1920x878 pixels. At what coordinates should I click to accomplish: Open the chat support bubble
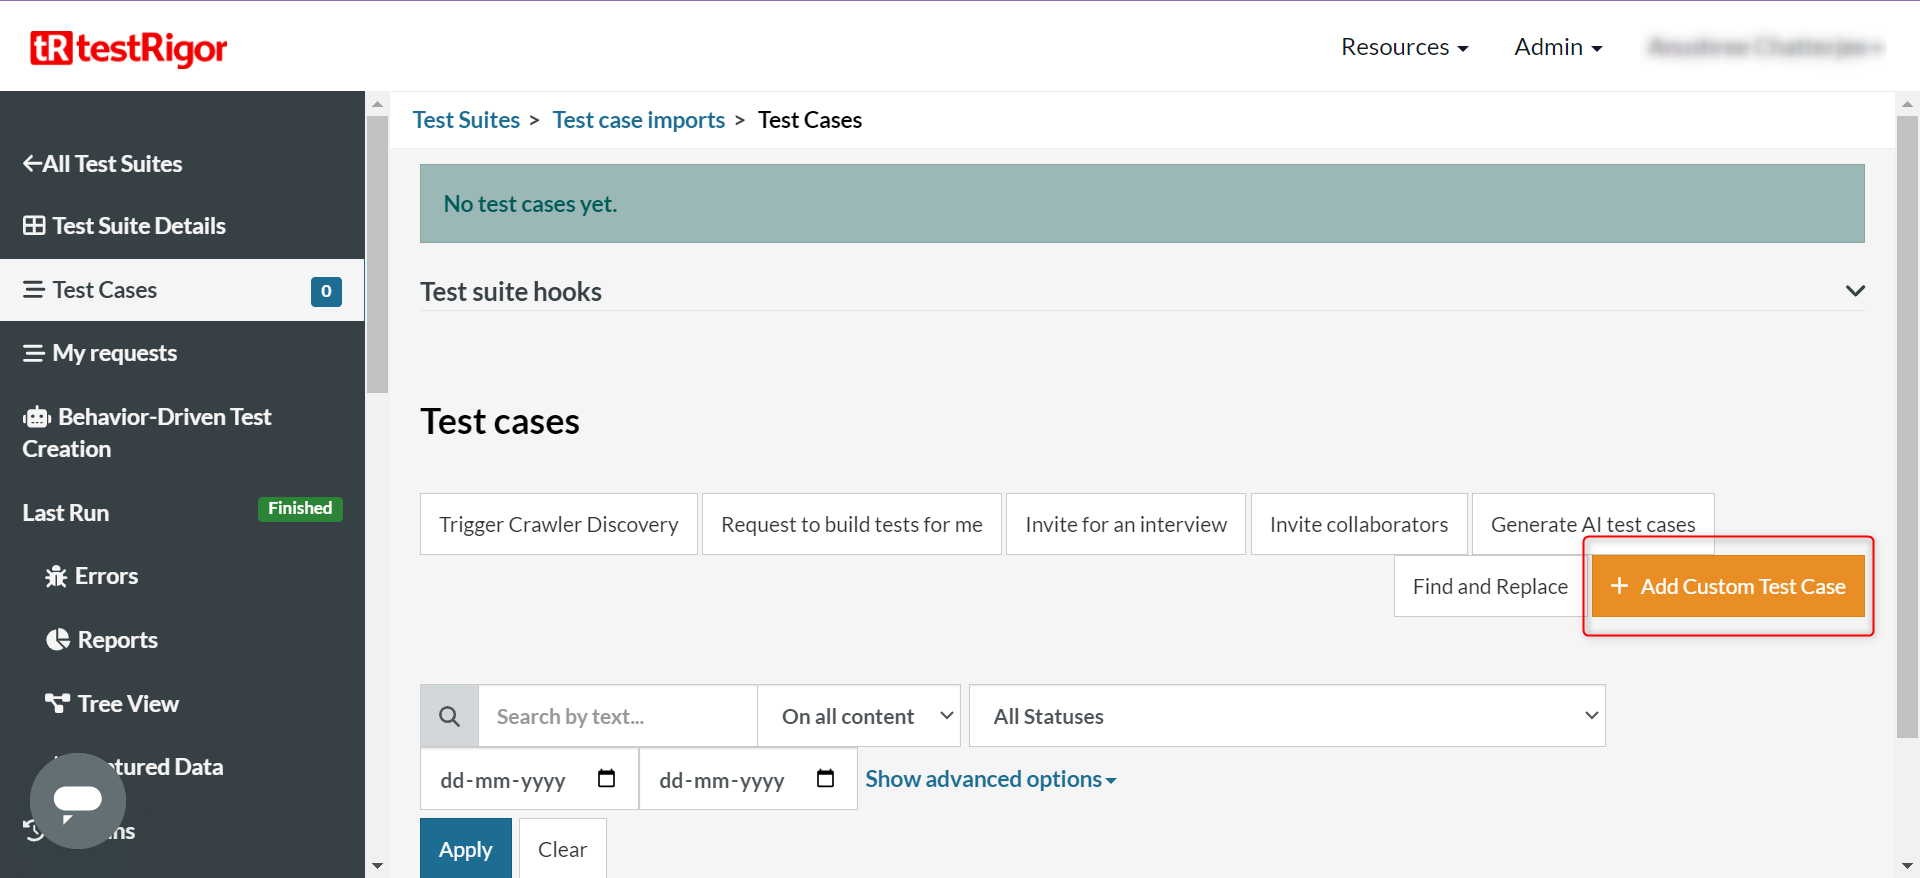pos(78,800)
